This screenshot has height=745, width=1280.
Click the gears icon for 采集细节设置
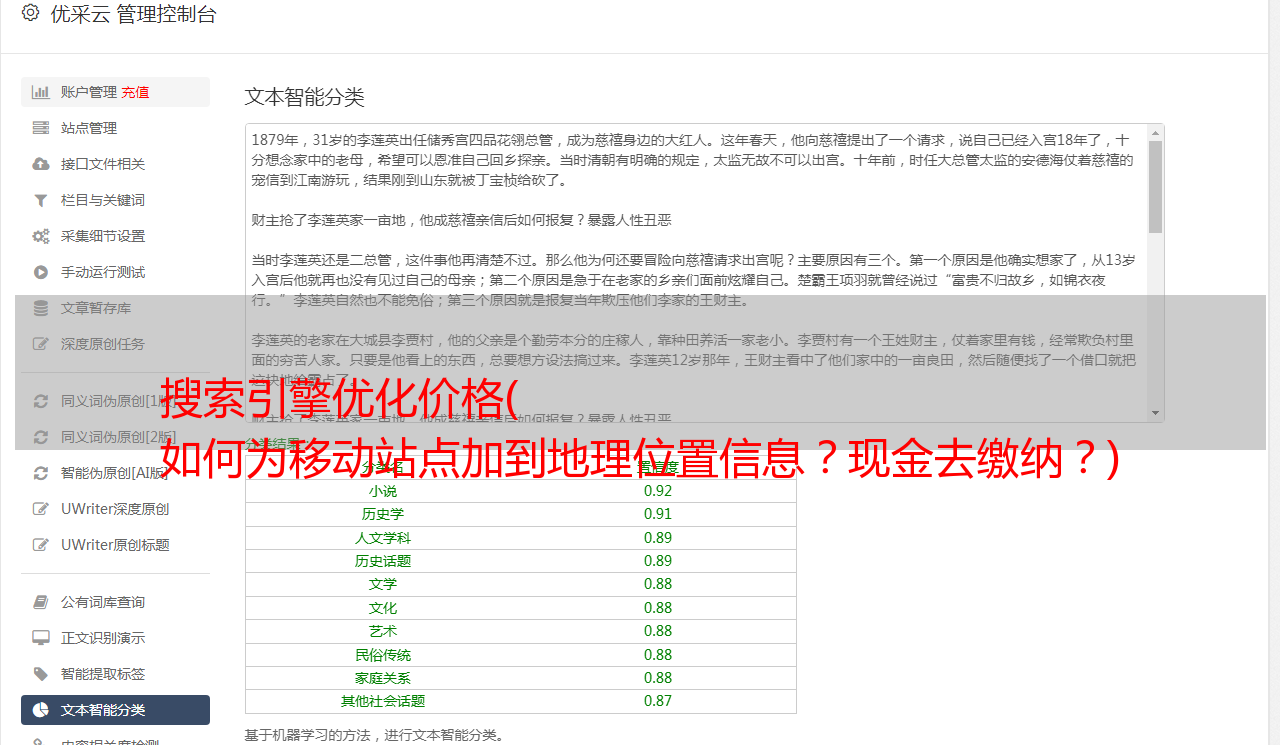pyautogui.click(x=40, y=236)
